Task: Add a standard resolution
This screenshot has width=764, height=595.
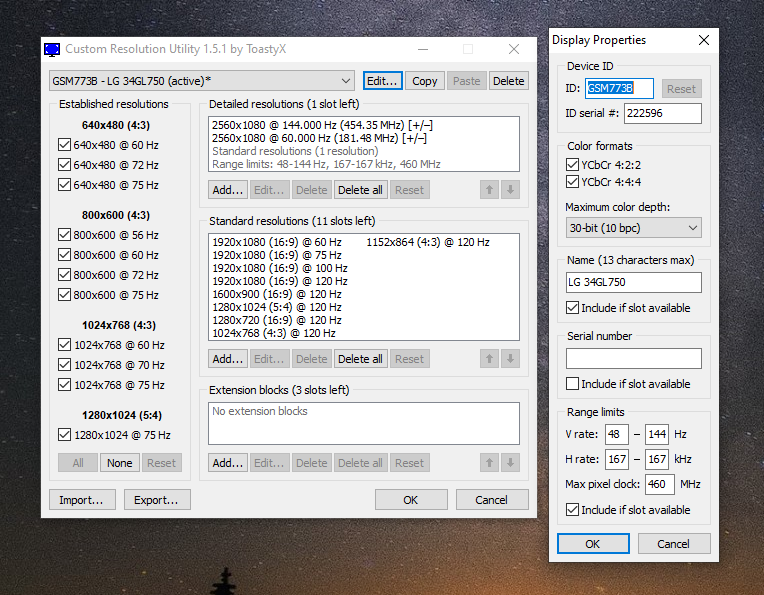Action: pyautogui.click(x=228, y=359)
